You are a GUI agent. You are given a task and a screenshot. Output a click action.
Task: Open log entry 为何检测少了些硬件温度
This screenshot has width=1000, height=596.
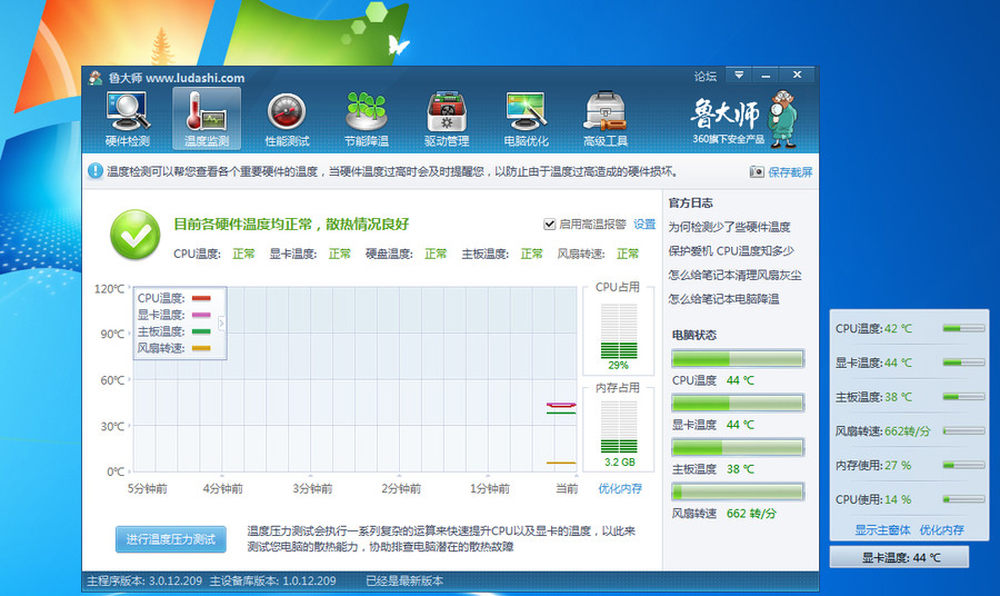pos(729,227)
